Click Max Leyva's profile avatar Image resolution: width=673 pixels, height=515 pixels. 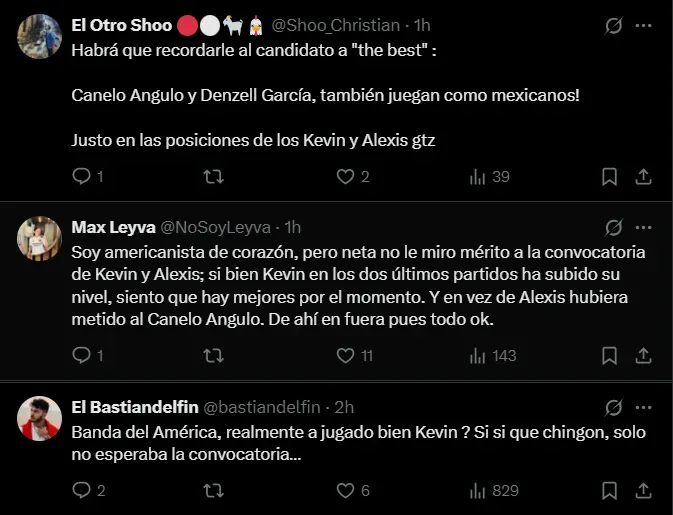pyautogui.click(x=40, y=238)
